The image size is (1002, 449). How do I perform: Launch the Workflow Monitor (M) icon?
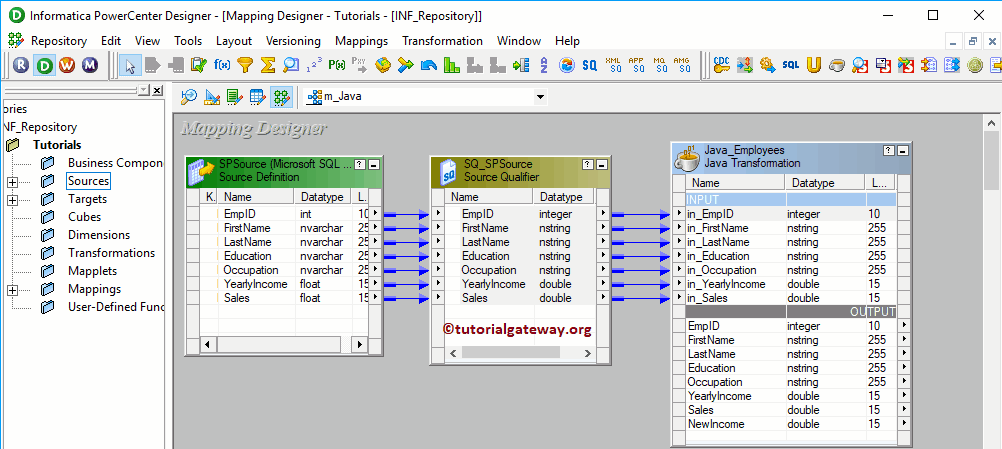tap(90, 65)
